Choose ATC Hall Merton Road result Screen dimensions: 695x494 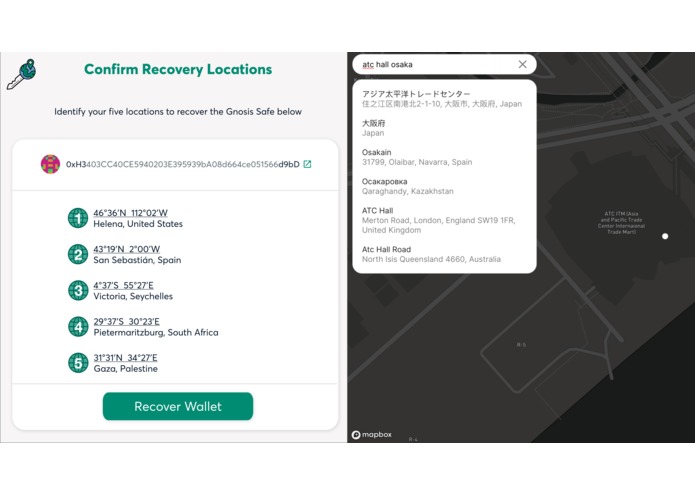[444, 220]
